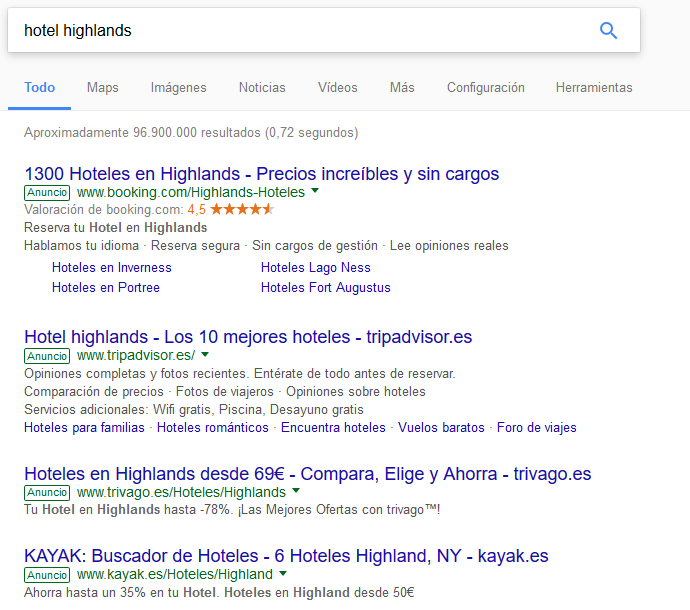Screen dimensions: 690x610
Task: Open 'Hoteles románticos' link
Action: 213,428
